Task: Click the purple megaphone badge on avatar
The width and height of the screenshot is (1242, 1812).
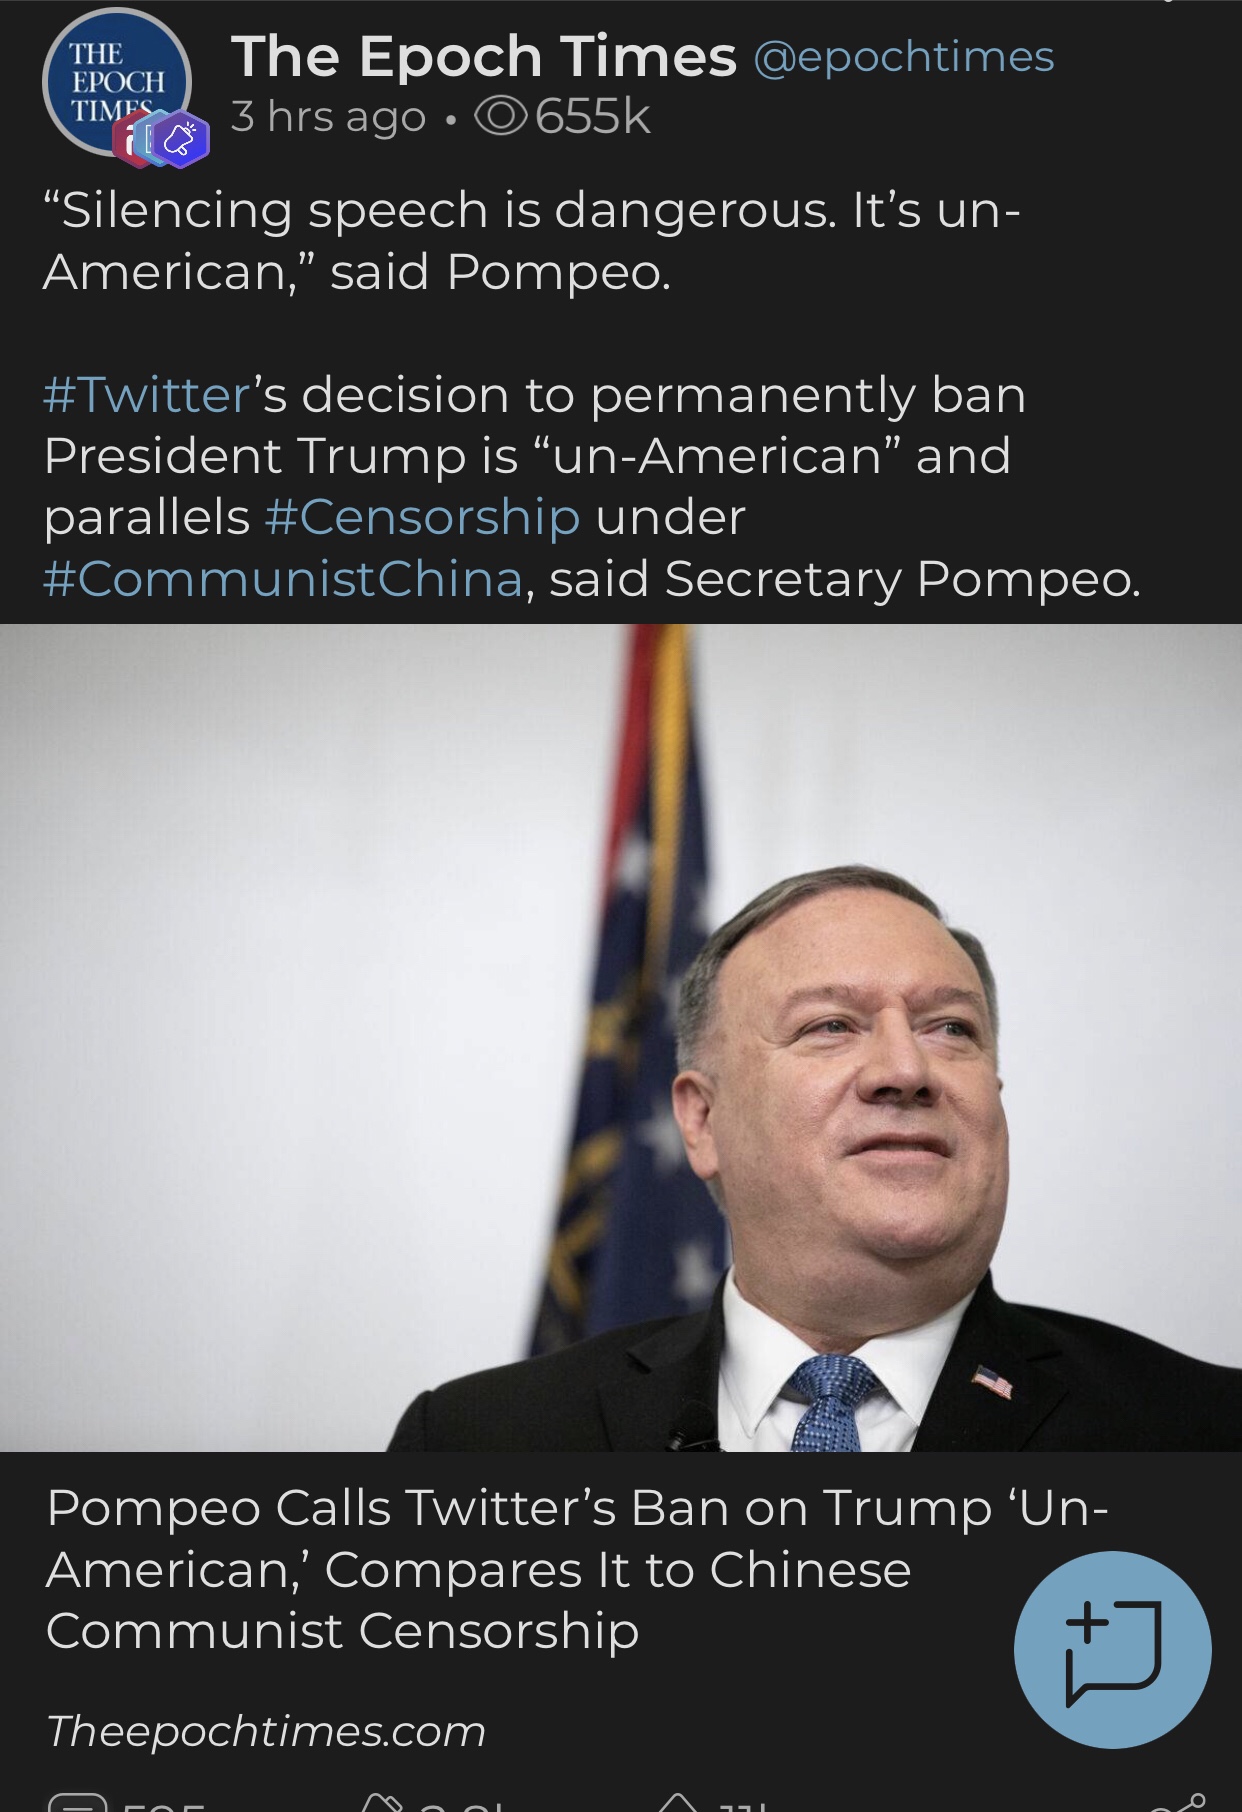Action: (x=181, y=139)
